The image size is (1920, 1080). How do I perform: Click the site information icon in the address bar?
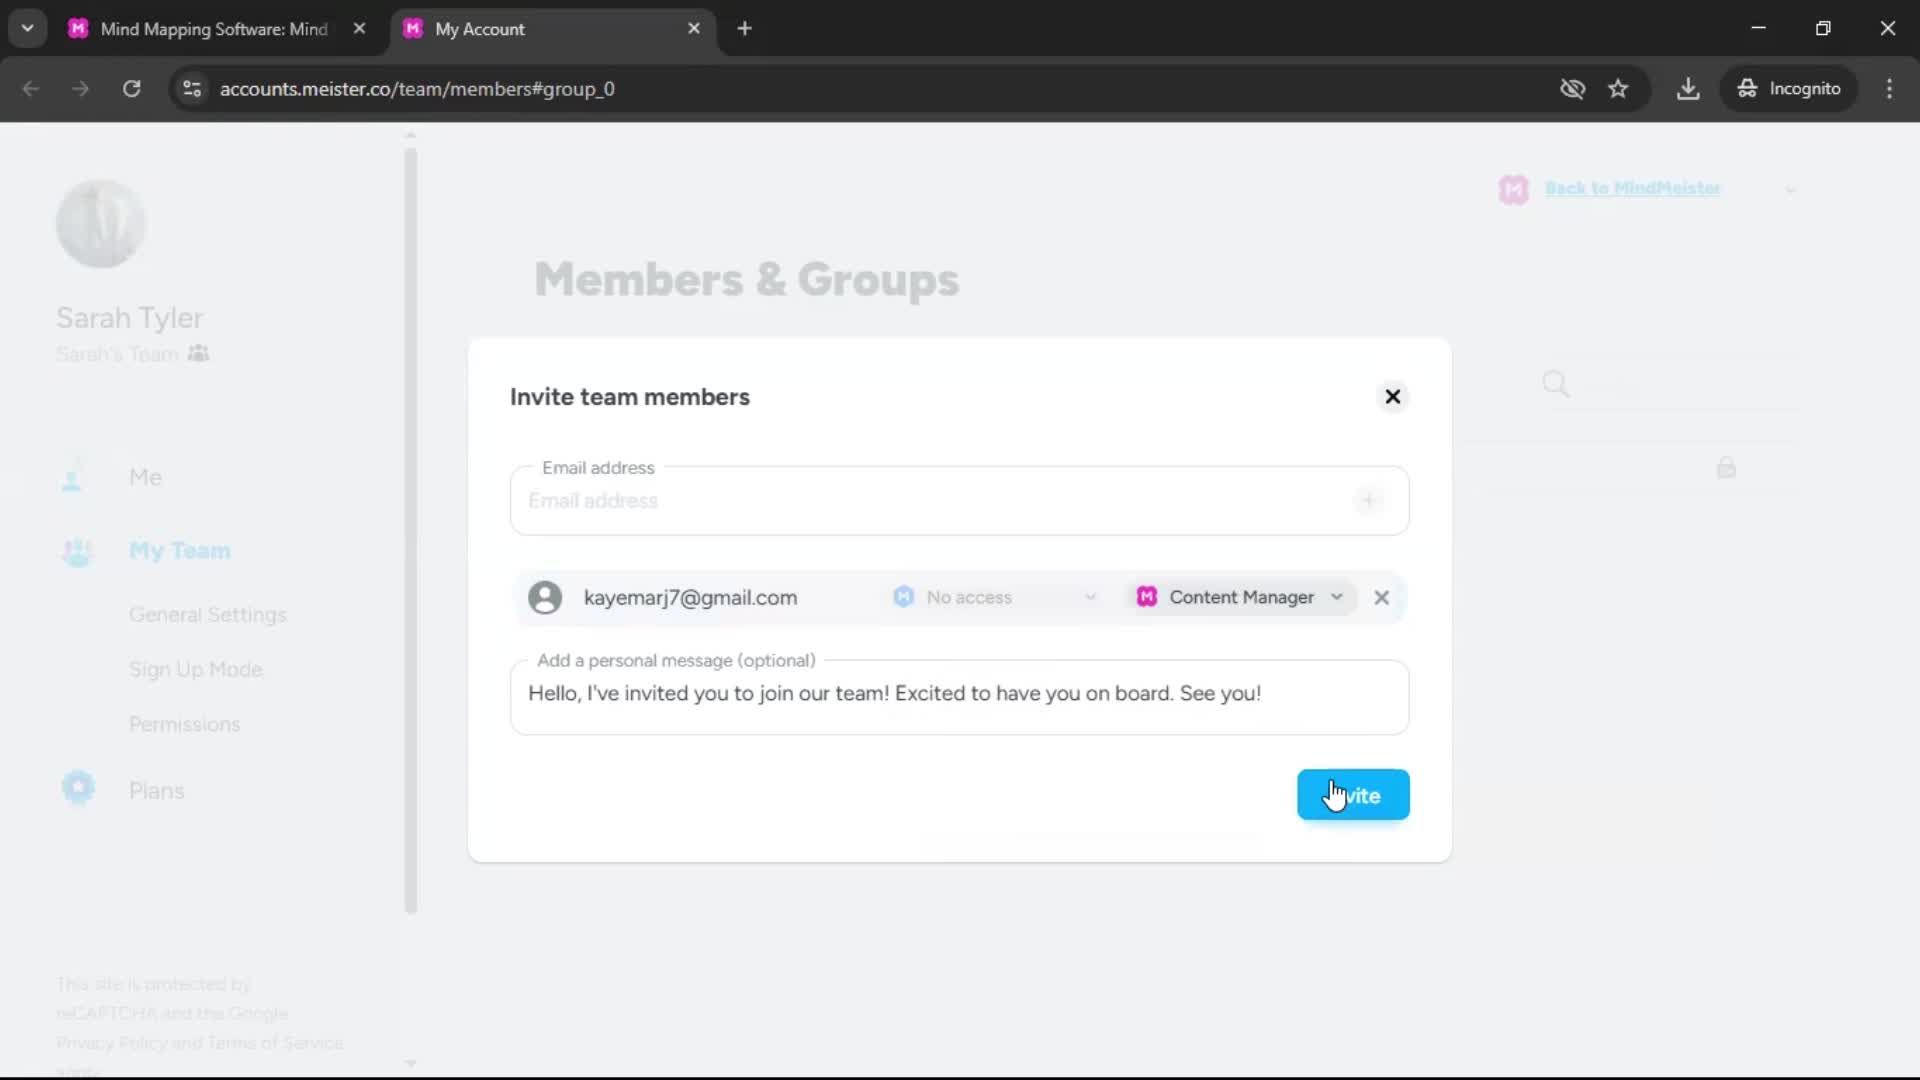[192, 89]
